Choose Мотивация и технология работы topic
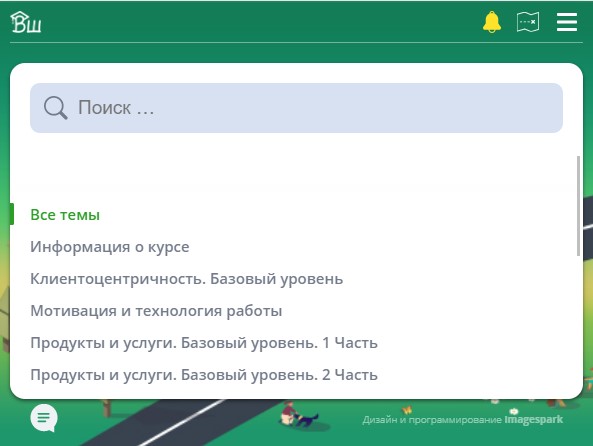The height and width of the screenshot is (446, 593). tap(156, 311)
